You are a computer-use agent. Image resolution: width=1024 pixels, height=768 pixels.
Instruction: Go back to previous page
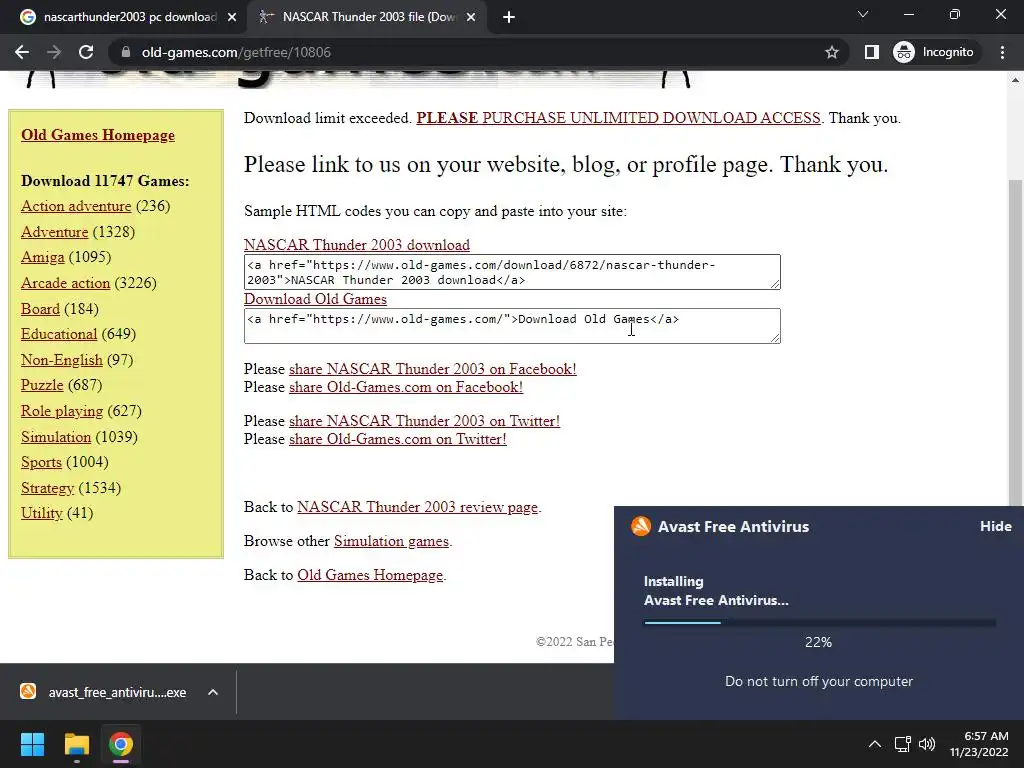[x=22, y=52]
